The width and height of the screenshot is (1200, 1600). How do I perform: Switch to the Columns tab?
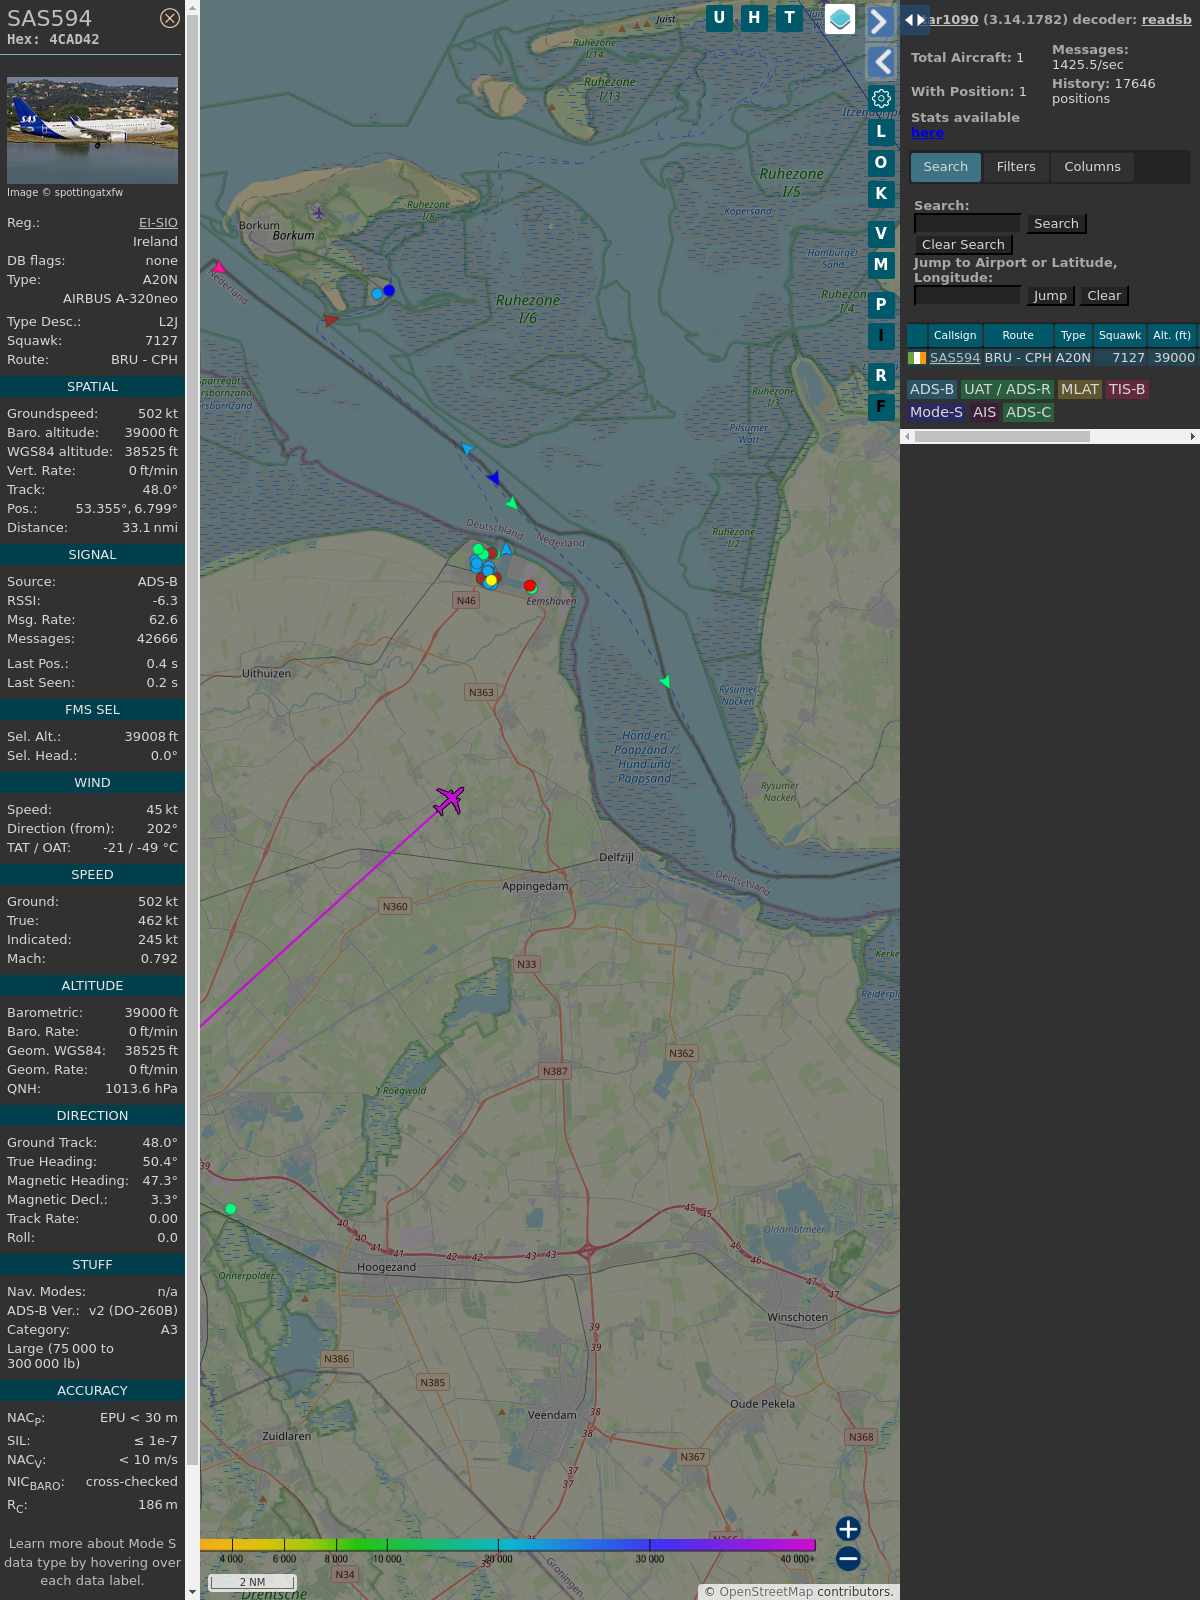(1092, 167)
